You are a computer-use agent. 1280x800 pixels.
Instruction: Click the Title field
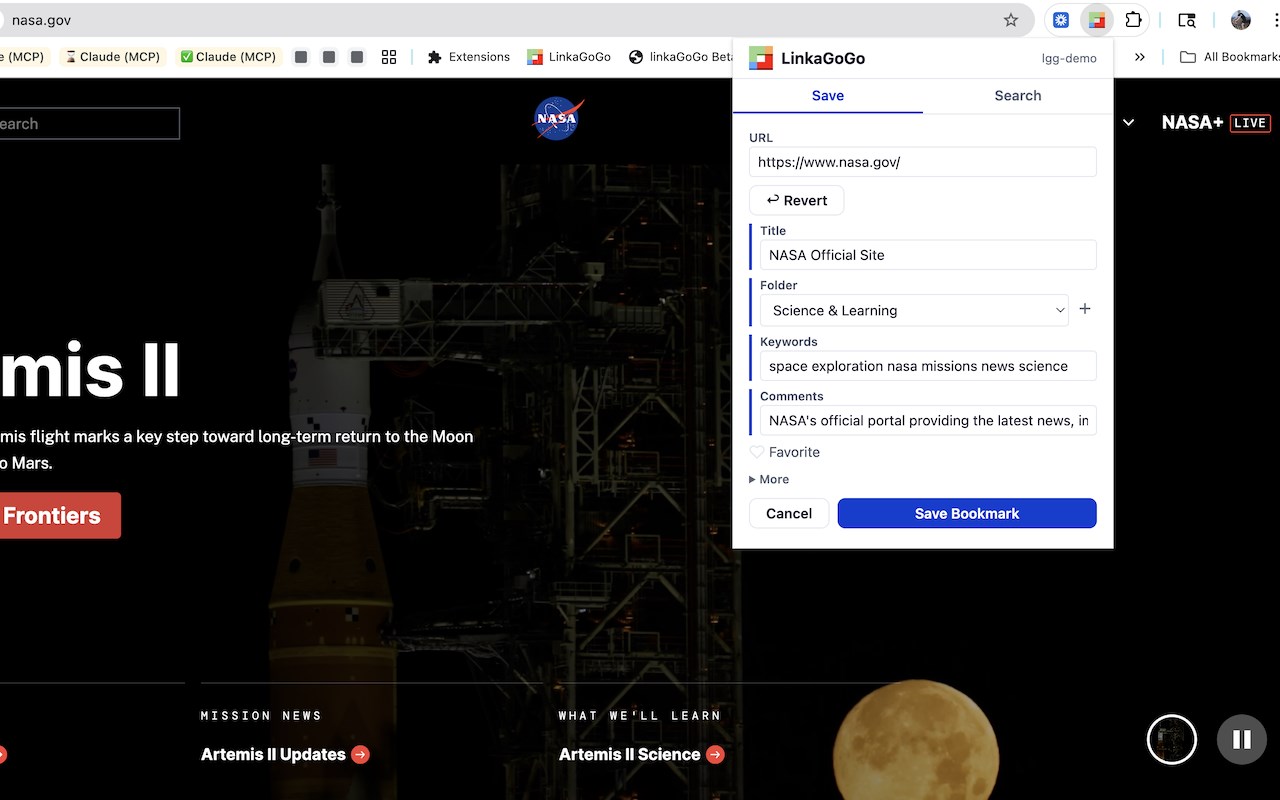(x=927, y=255)
